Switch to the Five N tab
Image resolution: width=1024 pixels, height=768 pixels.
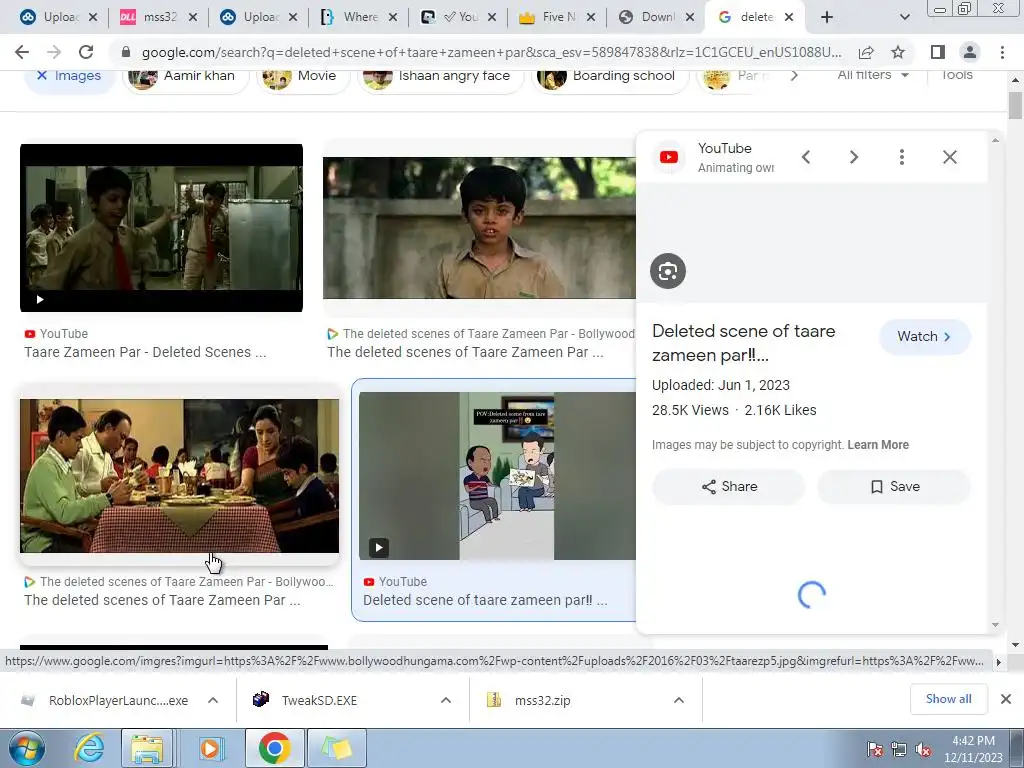[558, 17]
